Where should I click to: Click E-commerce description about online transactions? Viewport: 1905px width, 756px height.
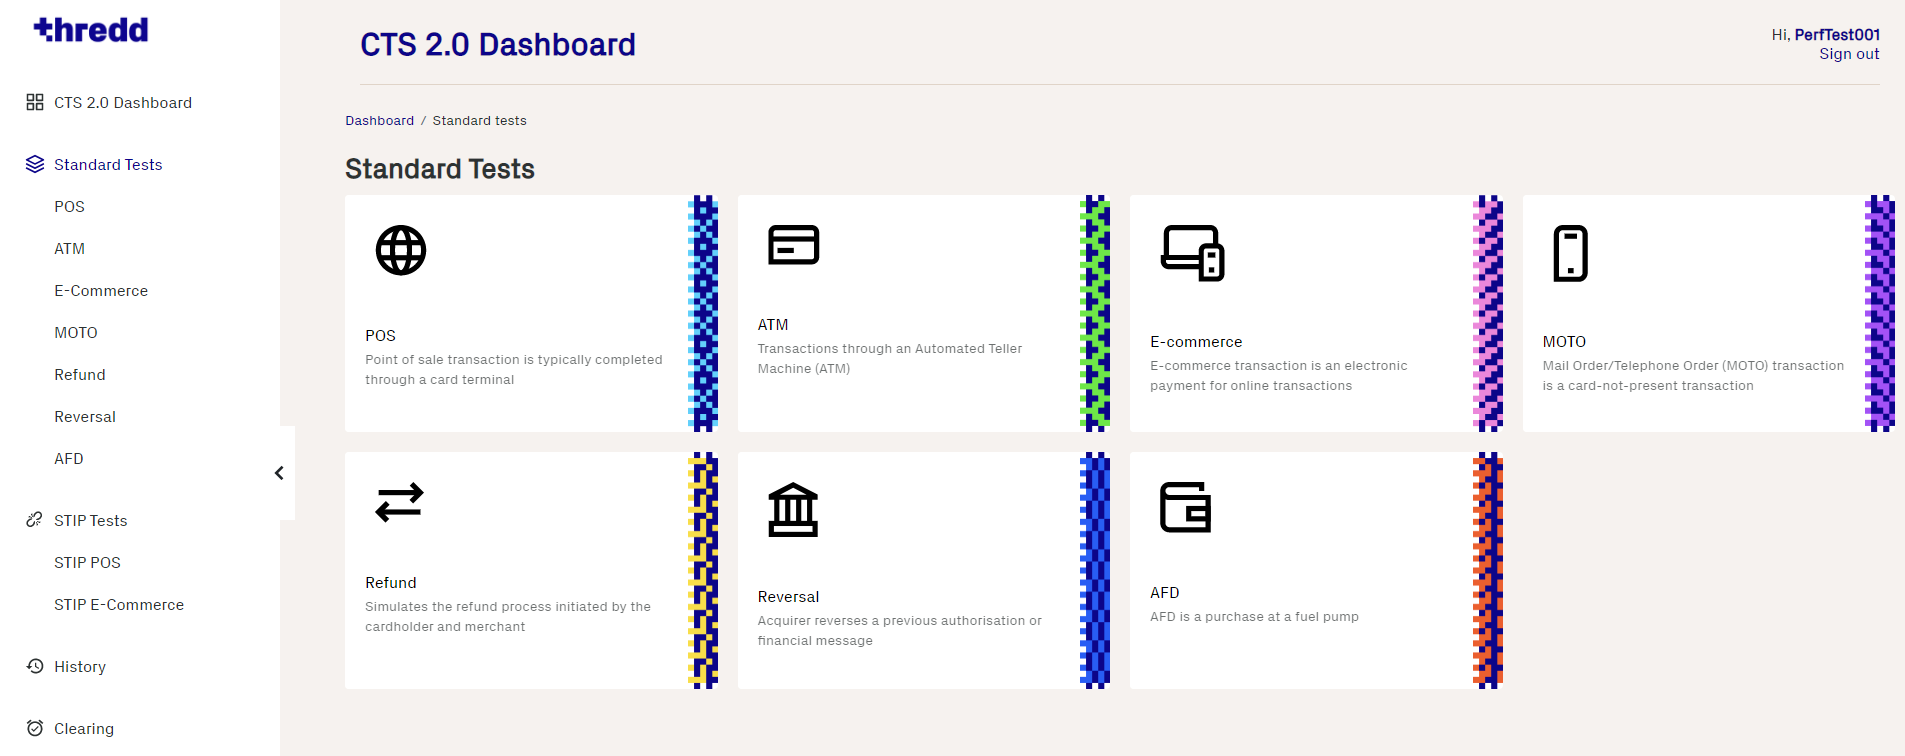coord(1279,375)
